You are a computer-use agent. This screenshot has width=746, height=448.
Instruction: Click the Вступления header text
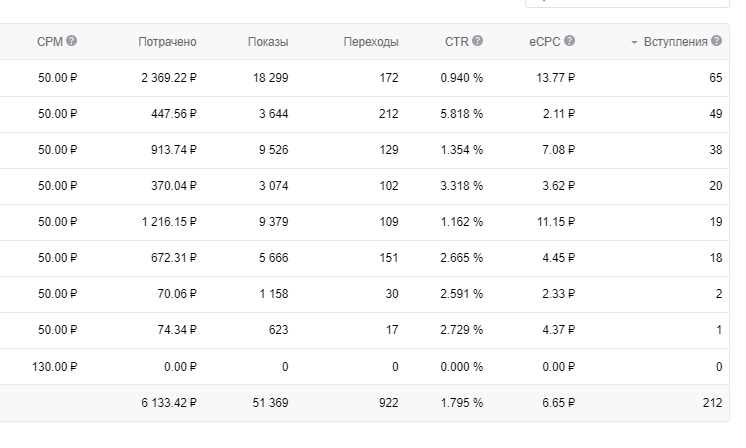tap(674, 42)
